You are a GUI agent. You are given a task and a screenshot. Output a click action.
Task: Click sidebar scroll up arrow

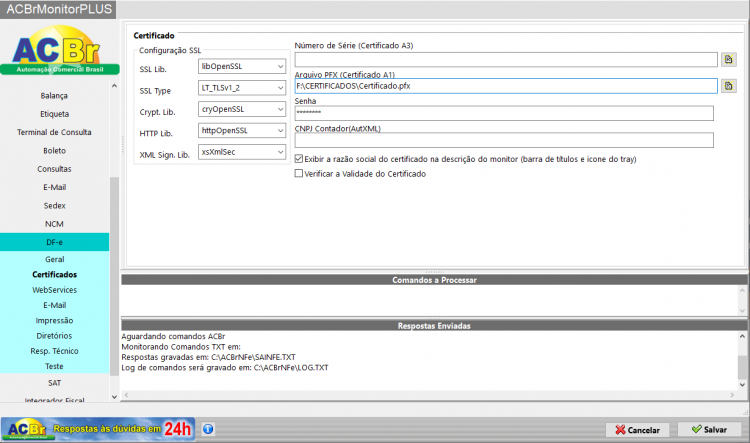click(x=114, y=86)
